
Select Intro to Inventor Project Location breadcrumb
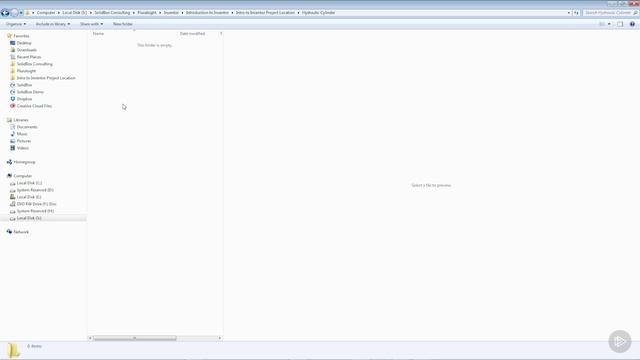click(x=265, y=13)
